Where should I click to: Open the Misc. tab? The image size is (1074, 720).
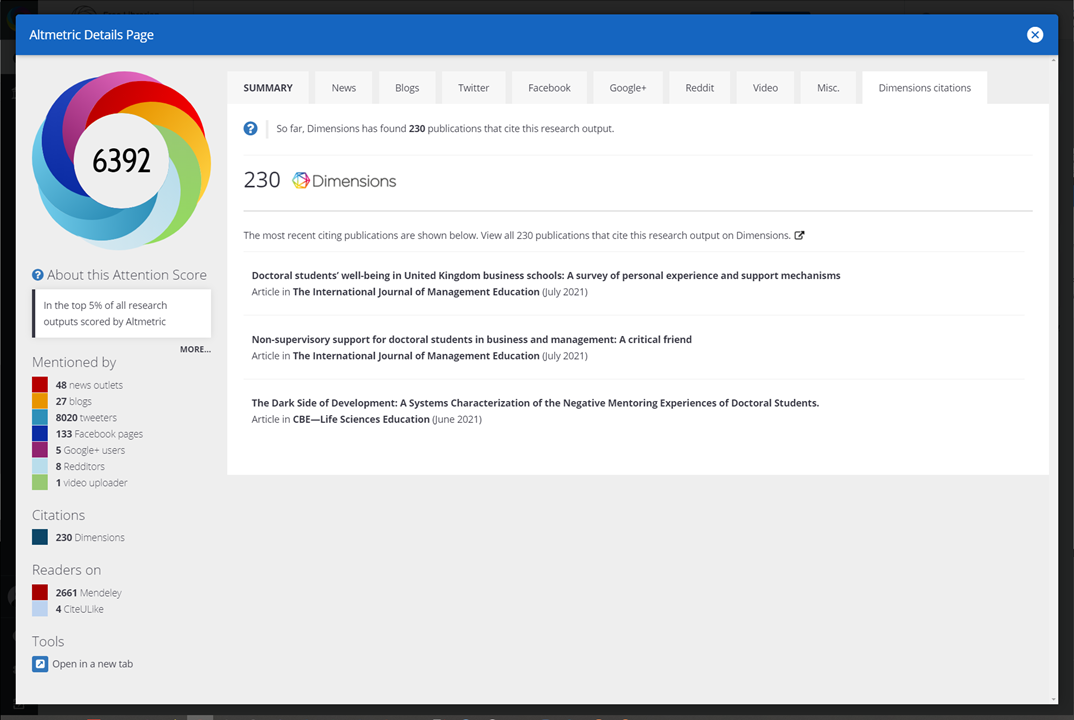[828, 87]
